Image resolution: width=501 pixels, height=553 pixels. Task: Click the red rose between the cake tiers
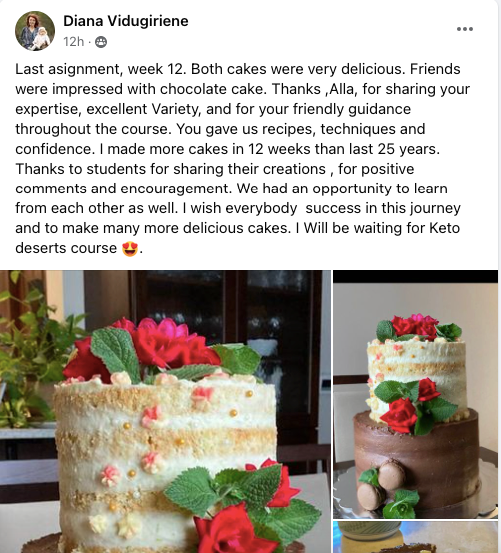[399, 415]
